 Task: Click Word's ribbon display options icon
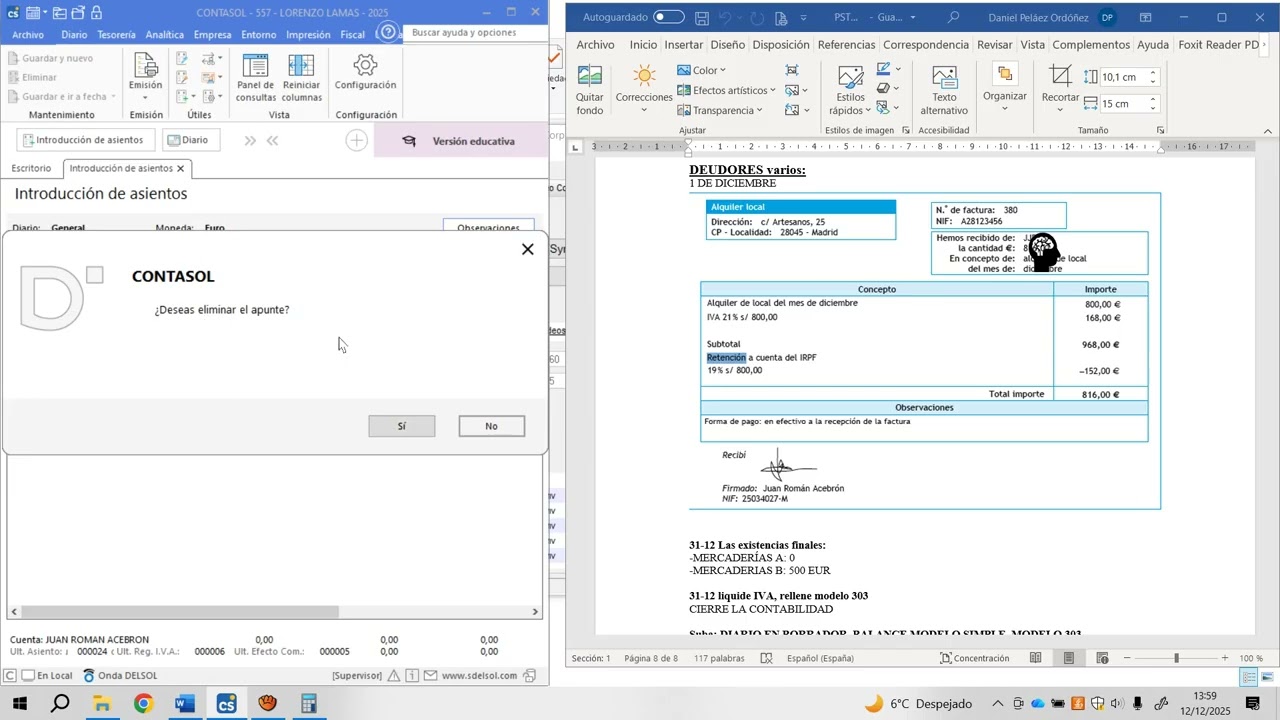coord(1146,18)
